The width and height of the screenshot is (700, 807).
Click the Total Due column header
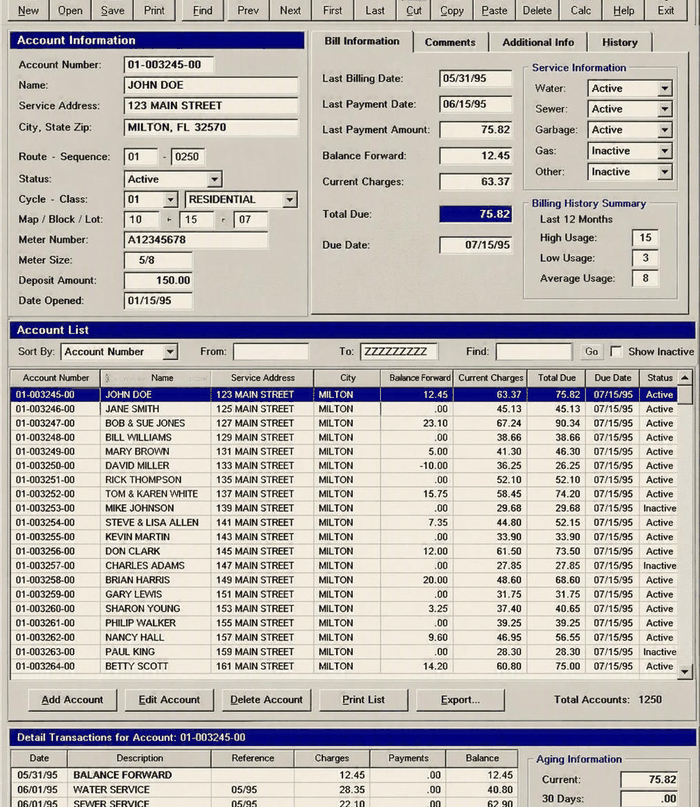coord(556,378)
